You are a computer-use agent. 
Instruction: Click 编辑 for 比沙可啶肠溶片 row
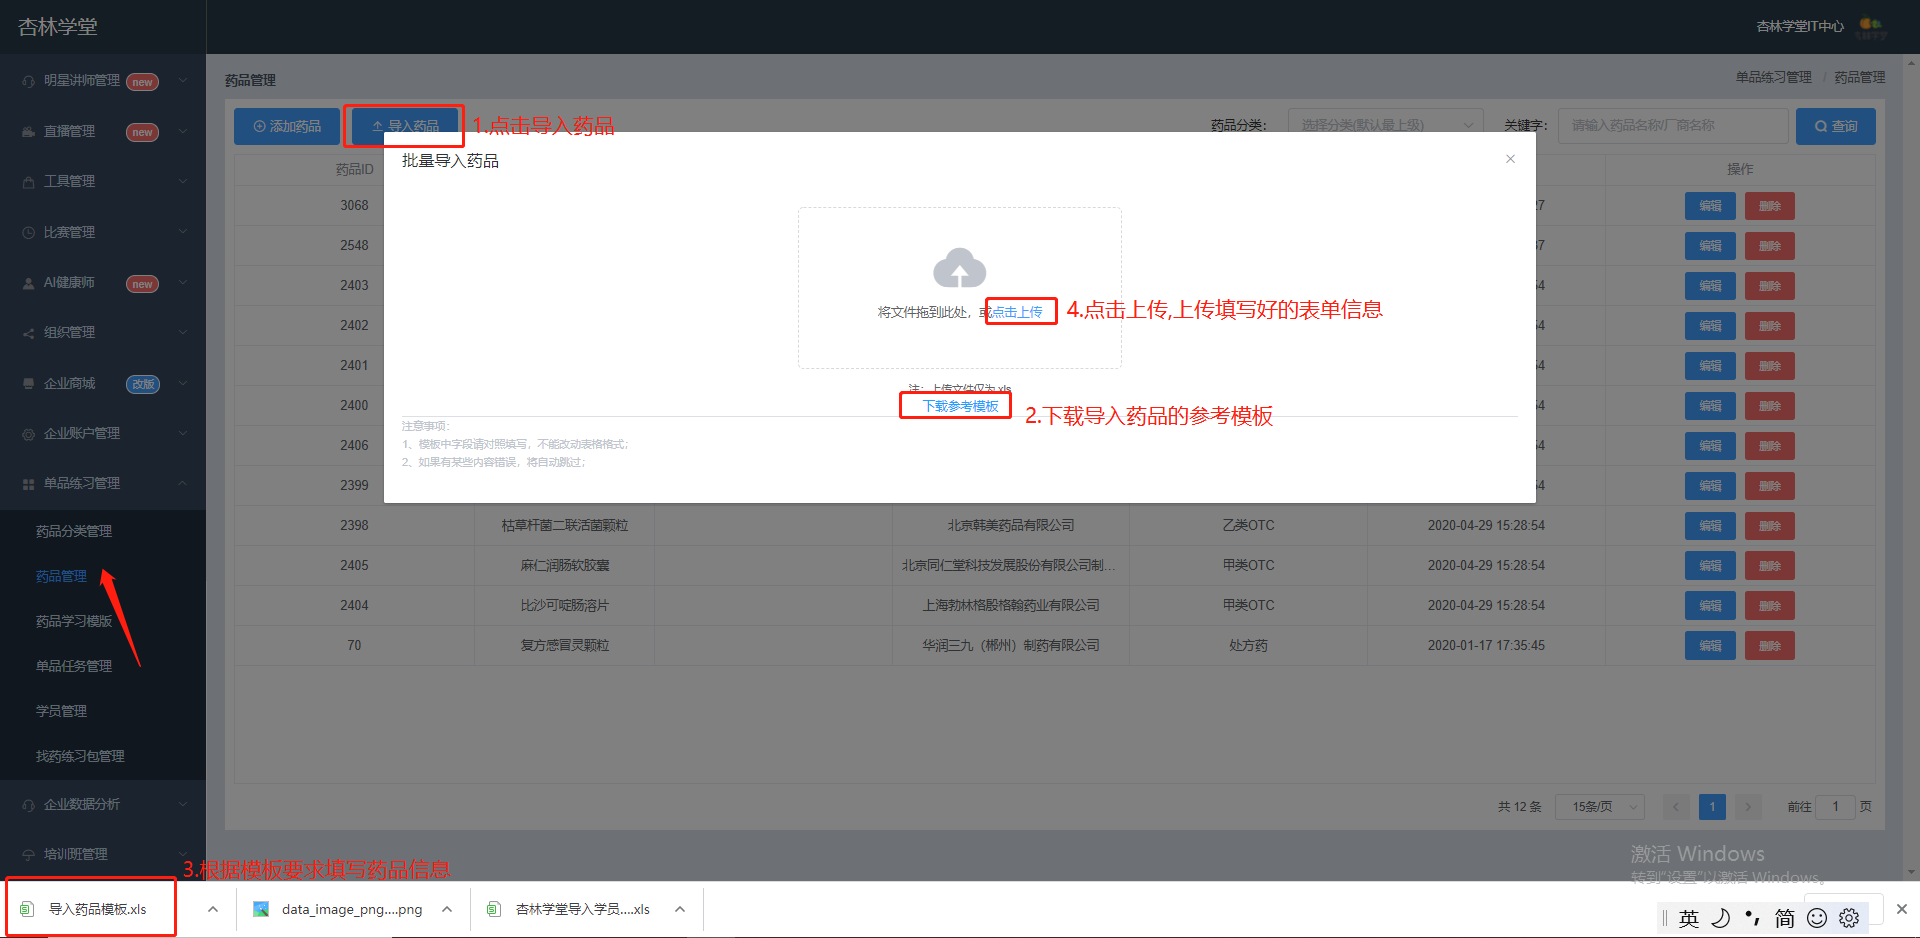click(x=1710, y=606)
